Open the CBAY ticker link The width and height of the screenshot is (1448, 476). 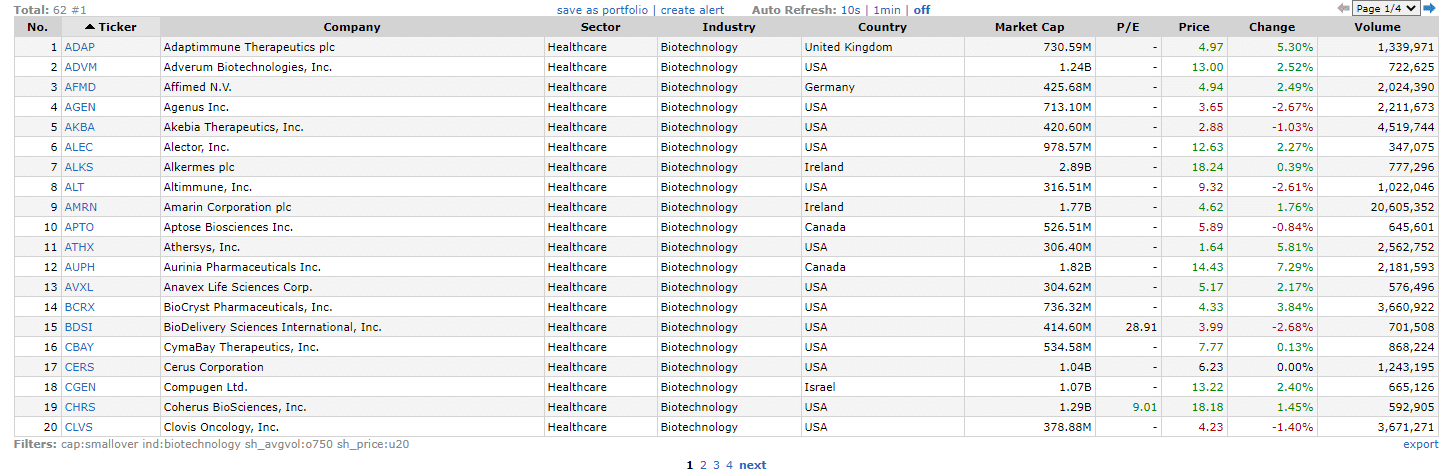point(79,347)
